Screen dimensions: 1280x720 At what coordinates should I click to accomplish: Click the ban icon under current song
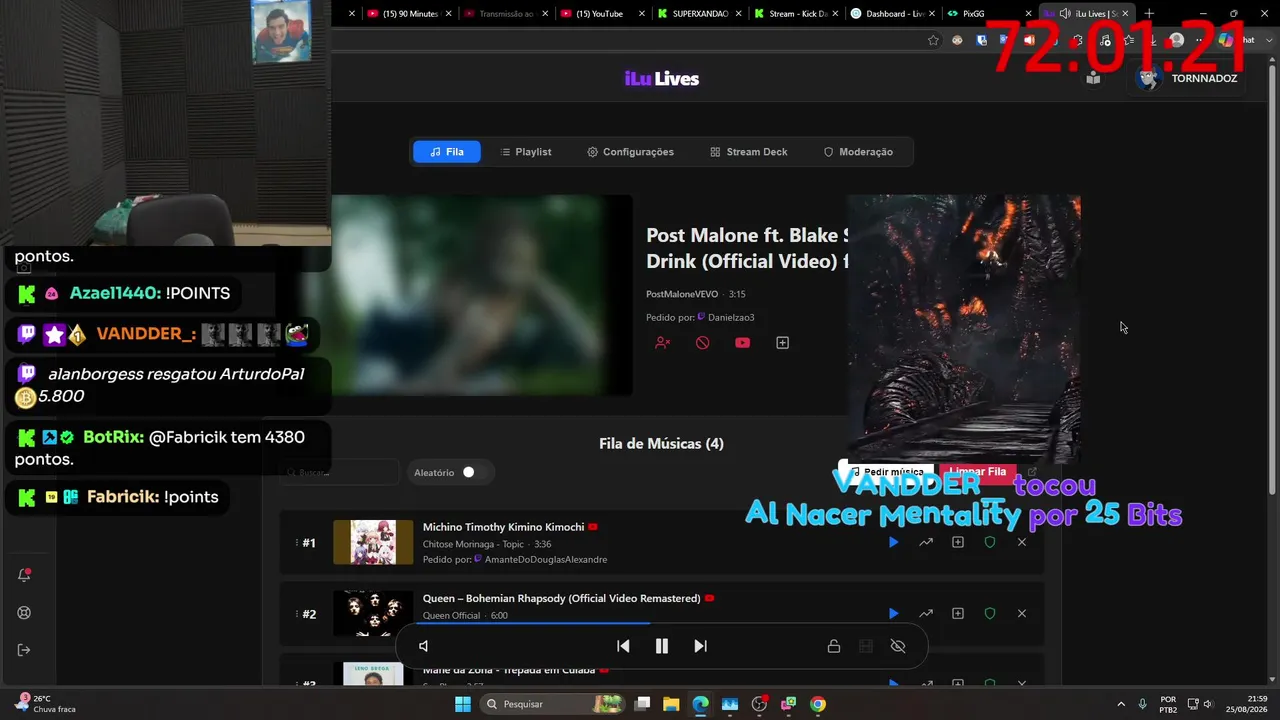point(703,343)
